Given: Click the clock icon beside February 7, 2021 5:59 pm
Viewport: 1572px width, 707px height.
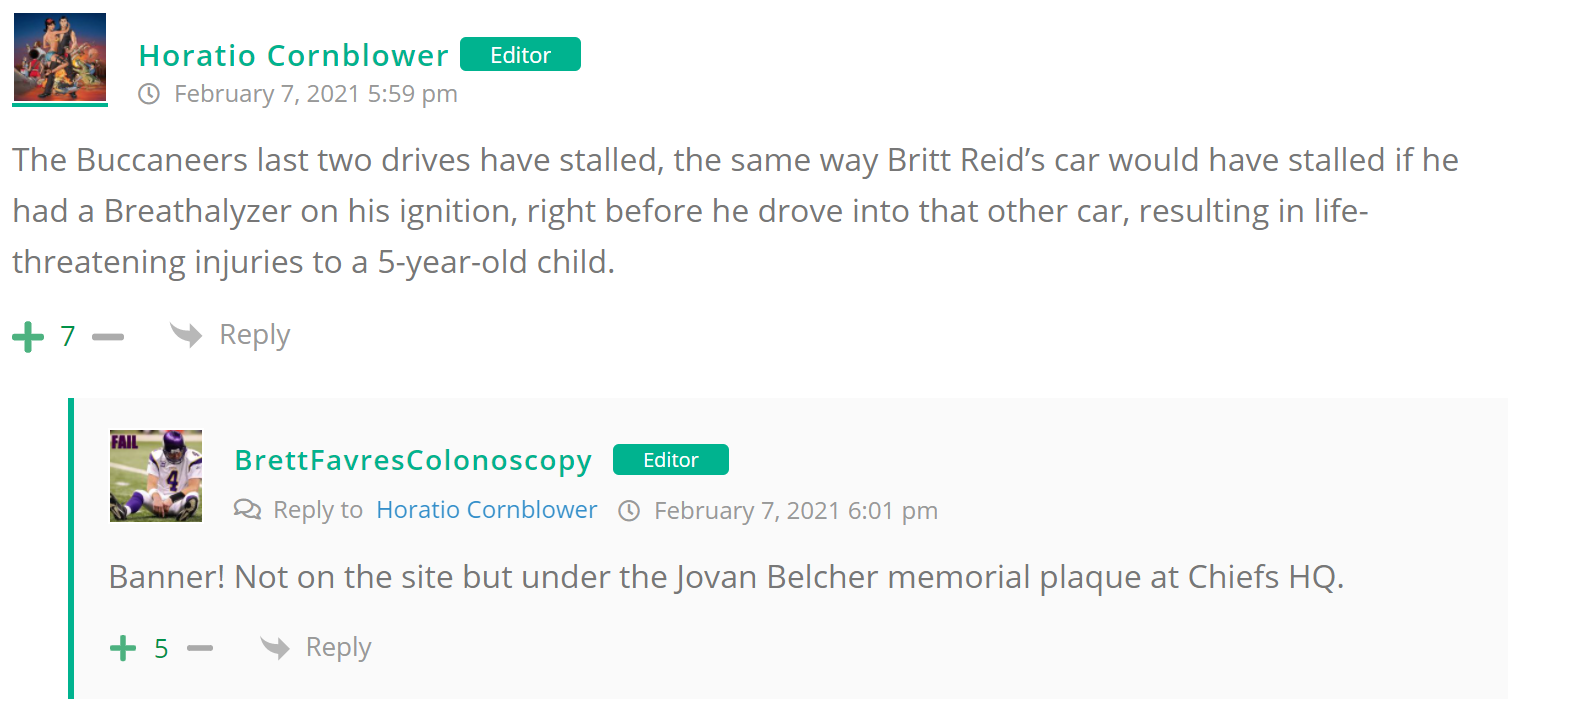Looking at the screenshot, I should 149,94.
